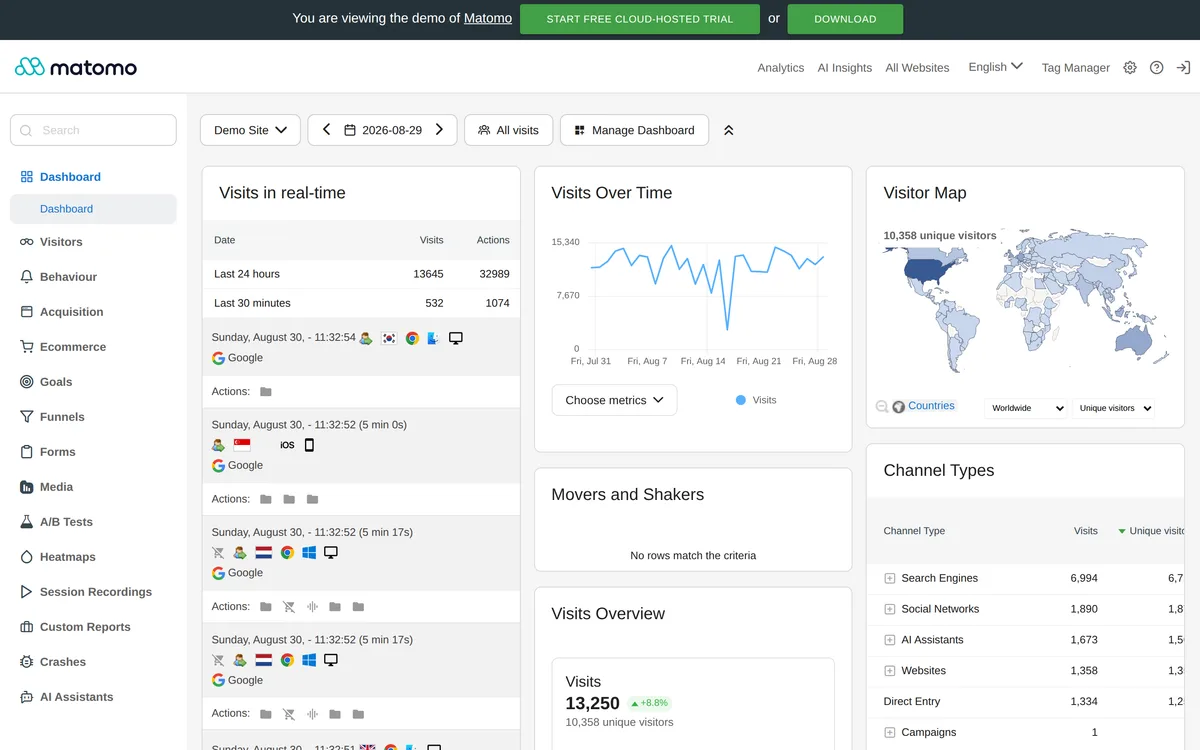Click desktop device icon in 11:32:54 visit
Image resolution: width=1200 pixels, height=750 pixels.
(x=456, y=338)
